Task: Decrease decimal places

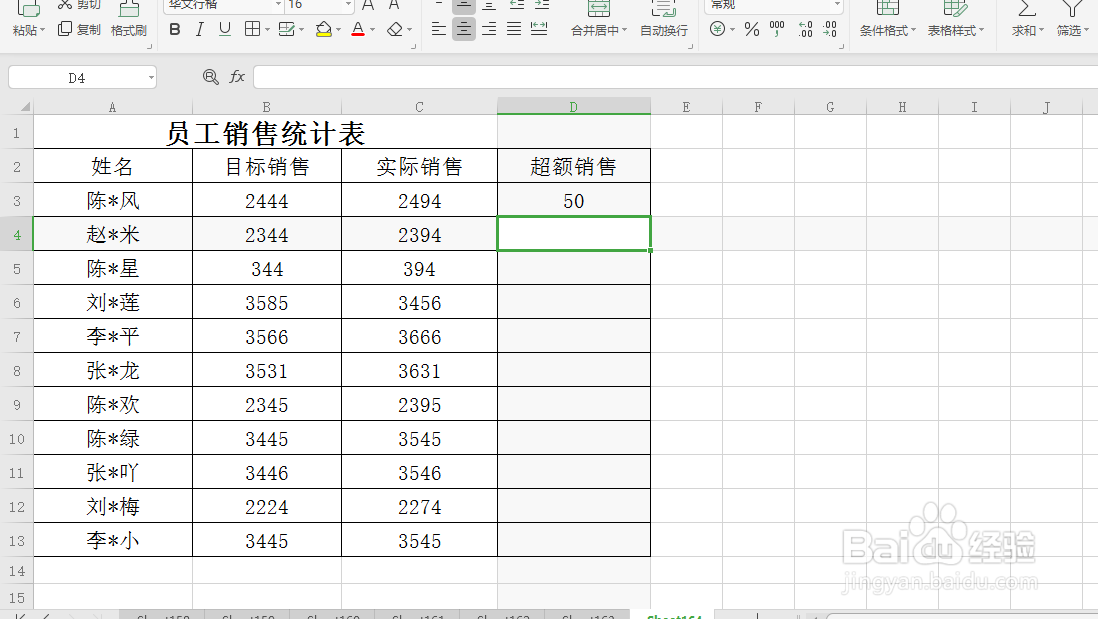Action: (x=830, y=29)
